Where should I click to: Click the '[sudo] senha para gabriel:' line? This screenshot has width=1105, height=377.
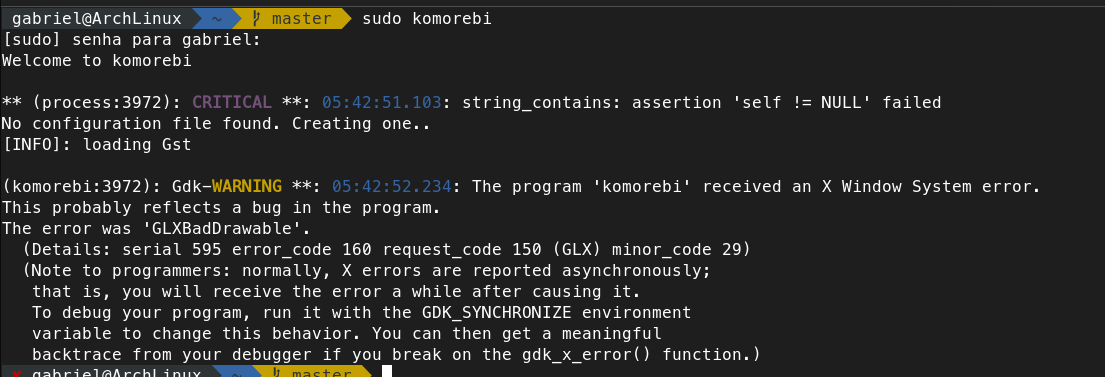click(x=132, y=40)
